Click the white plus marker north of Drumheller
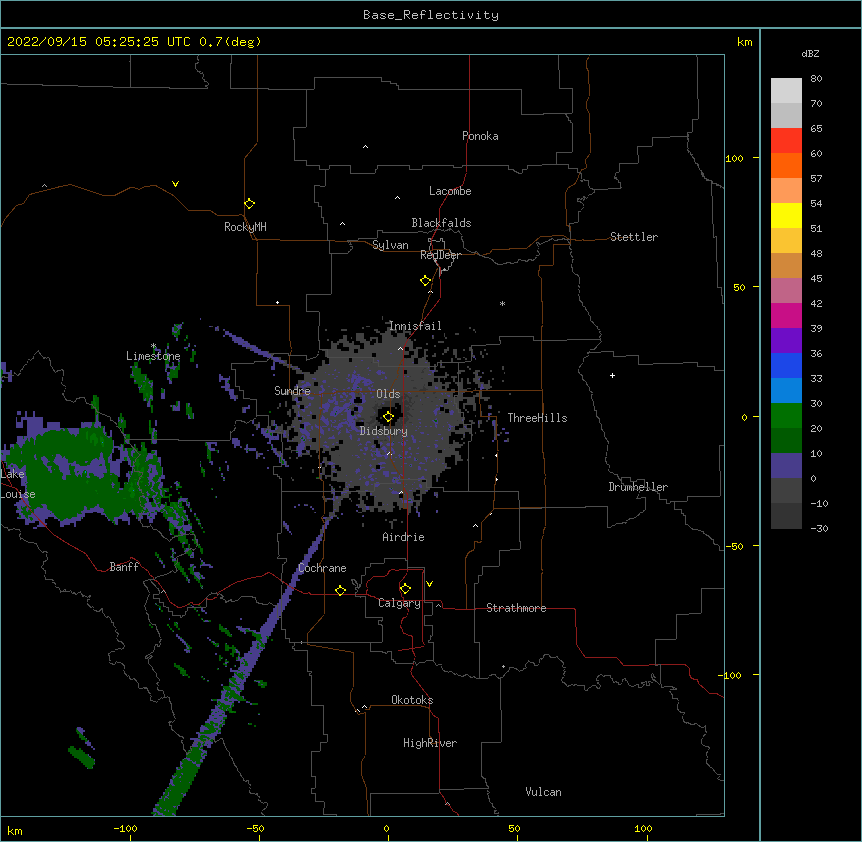The image size is (862, 842). 612,375
